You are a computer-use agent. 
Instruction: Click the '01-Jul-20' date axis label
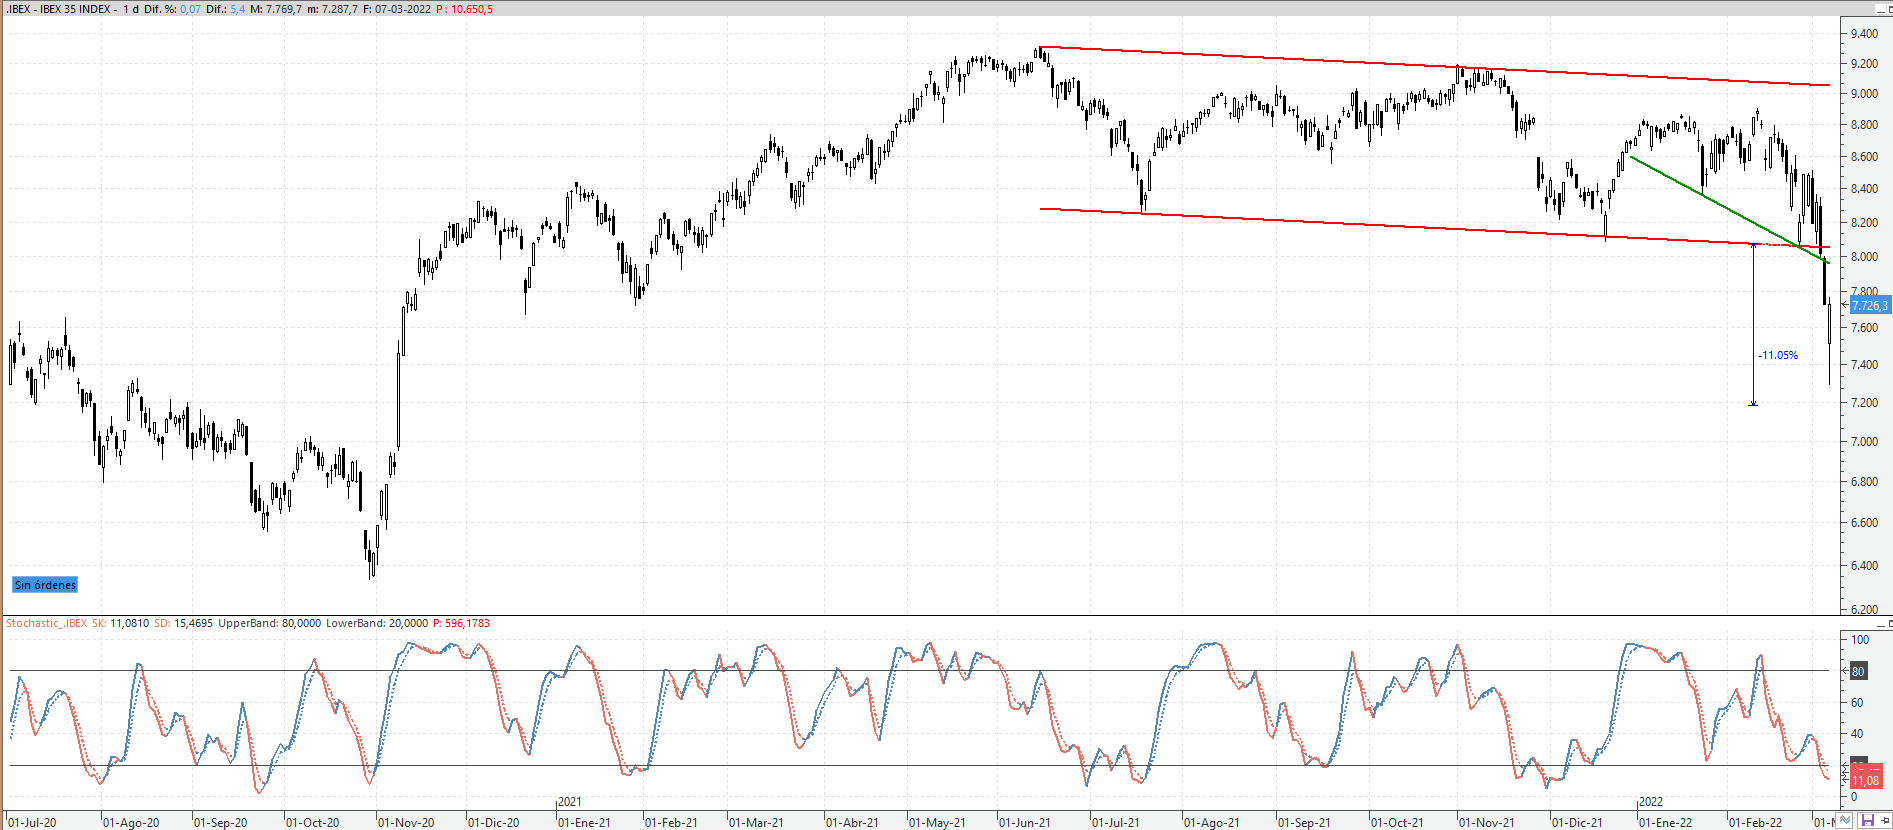click(x=32, y=822)
